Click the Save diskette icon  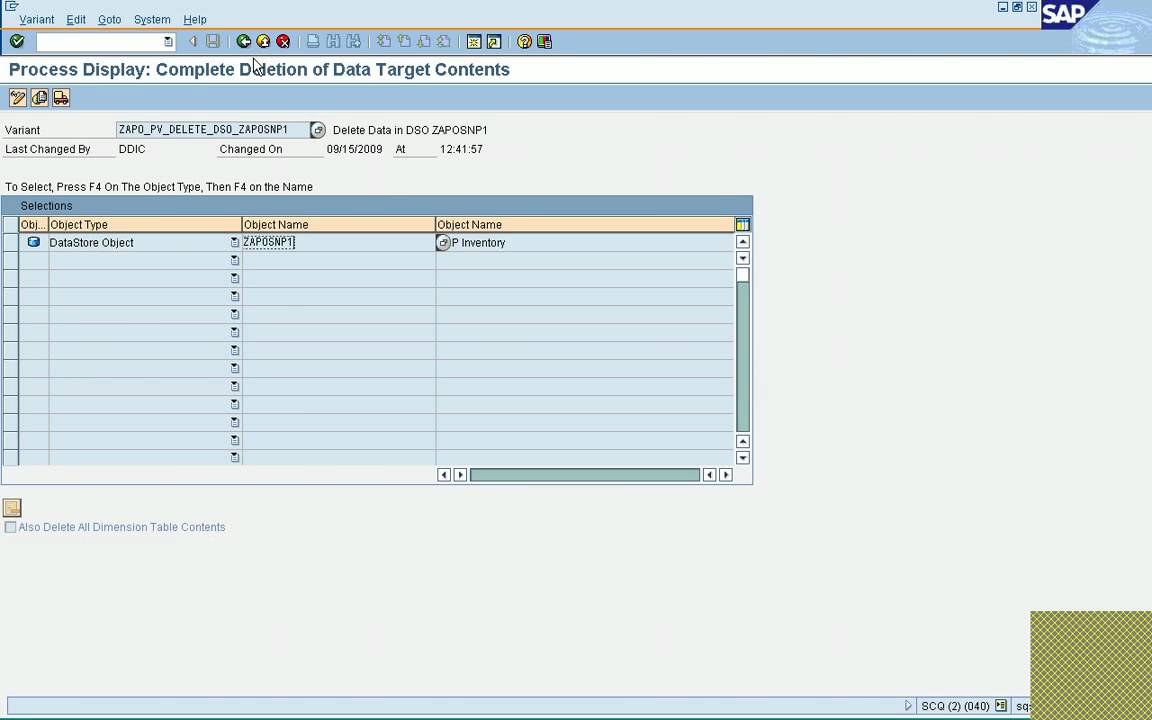(213, 42)
